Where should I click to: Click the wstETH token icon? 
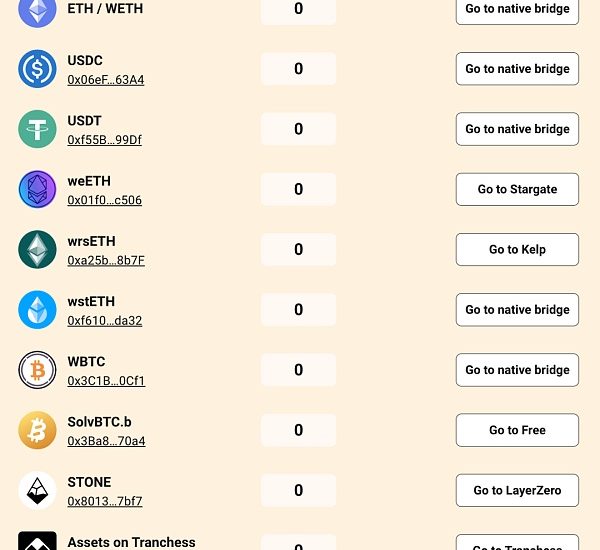(x=38, y=310)
